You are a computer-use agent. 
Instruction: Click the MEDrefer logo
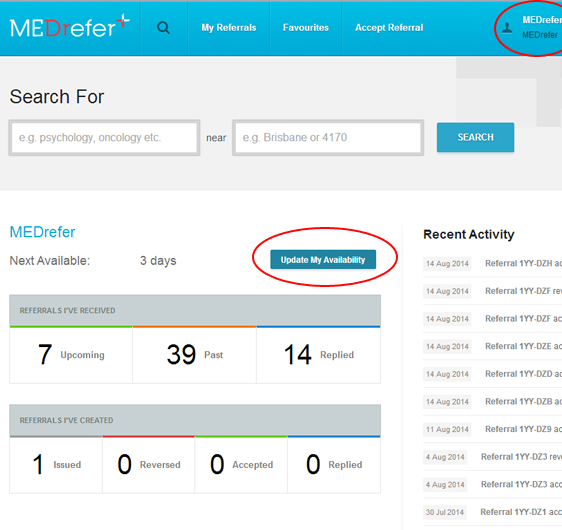[x=70, y=27]
